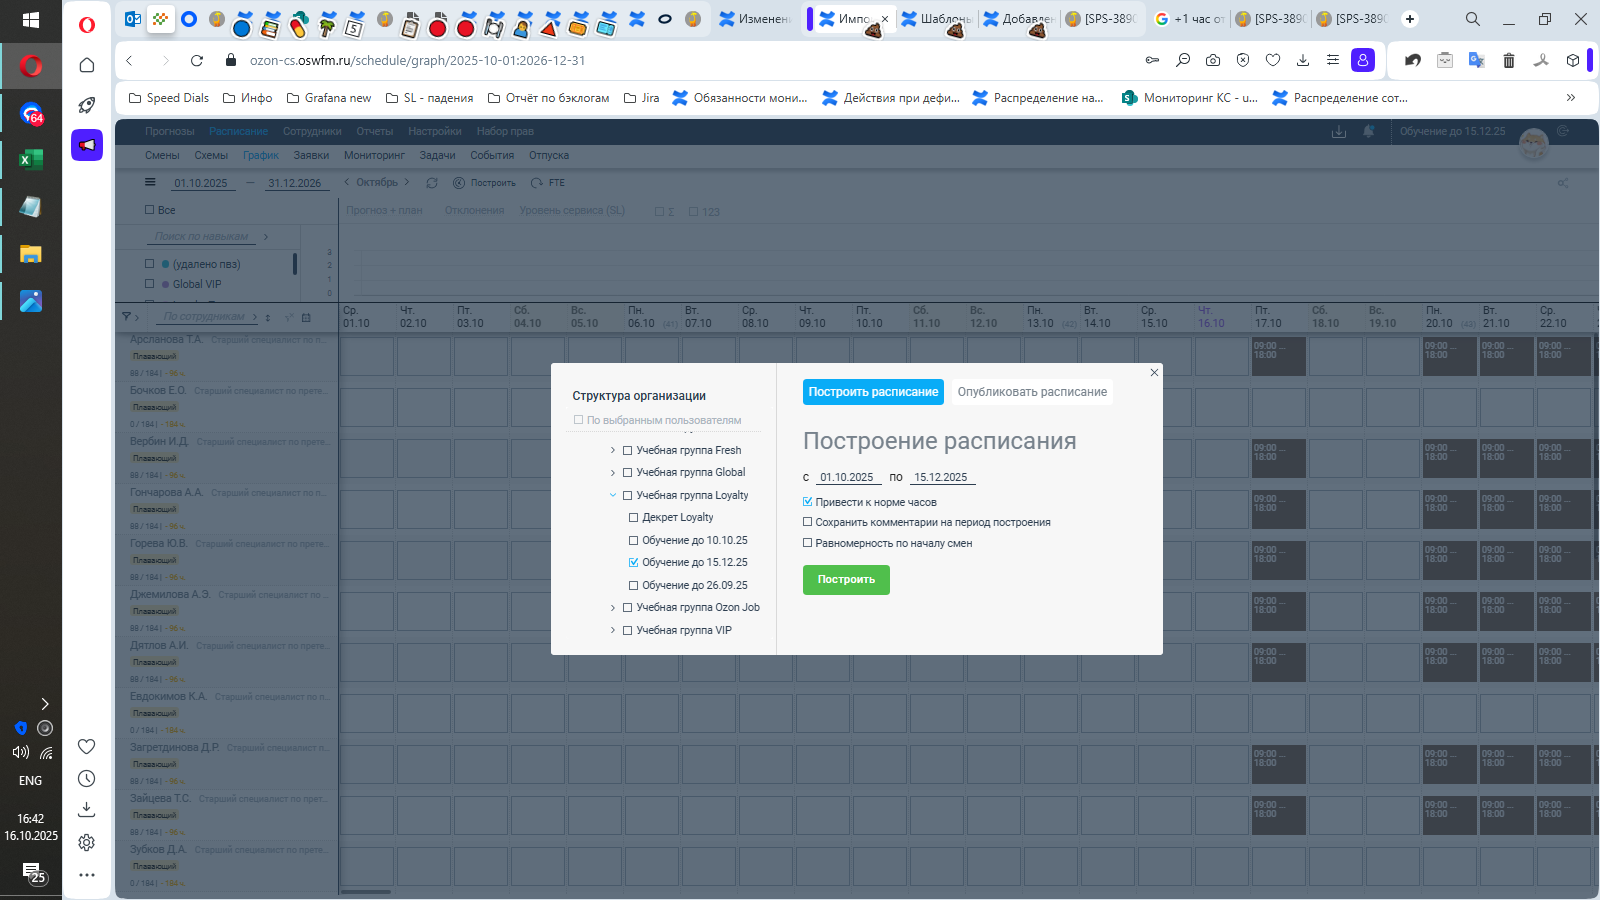The image size is (1600, 900).
Task: Click the green Построить button
Action: (846, 580)
